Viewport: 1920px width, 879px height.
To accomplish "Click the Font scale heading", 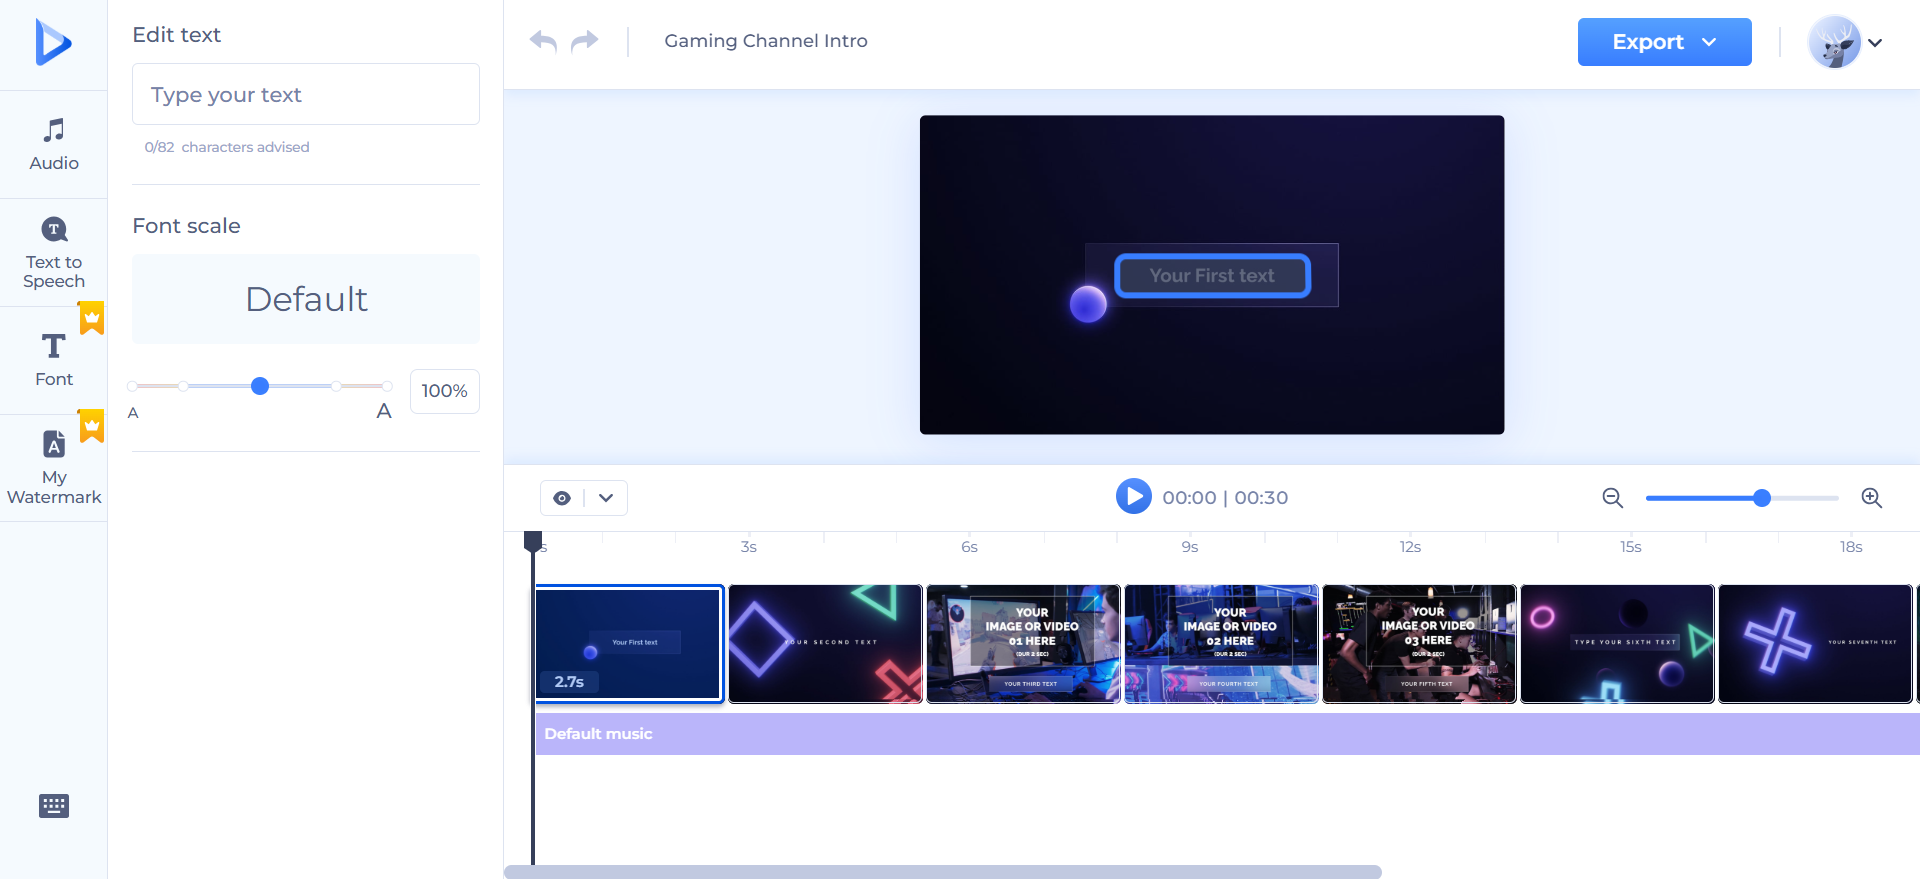I will [x=187, y=226].
